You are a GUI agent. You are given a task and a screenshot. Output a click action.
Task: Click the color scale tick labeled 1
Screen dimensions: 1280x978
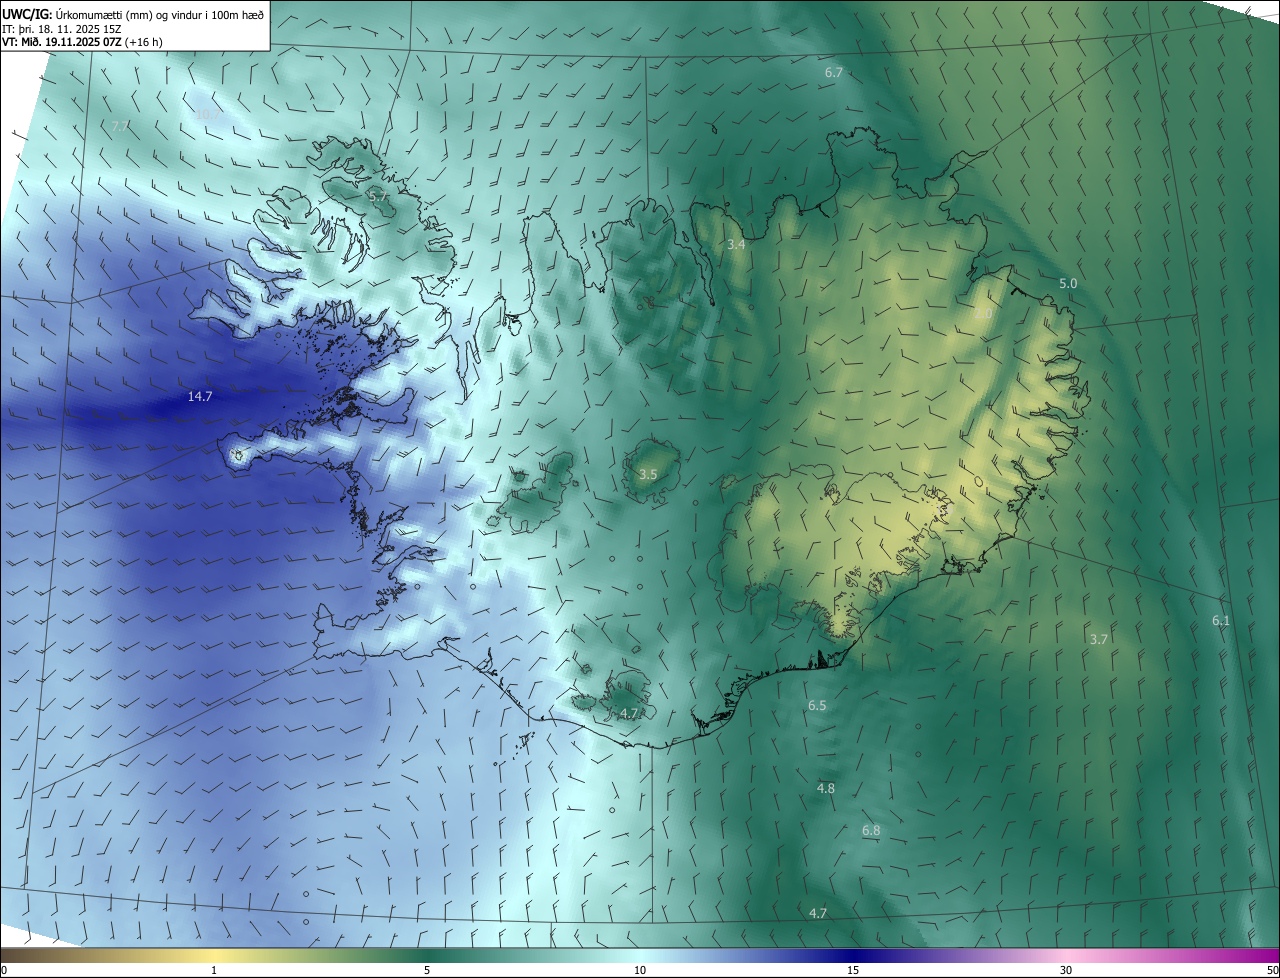click(214, 970)
